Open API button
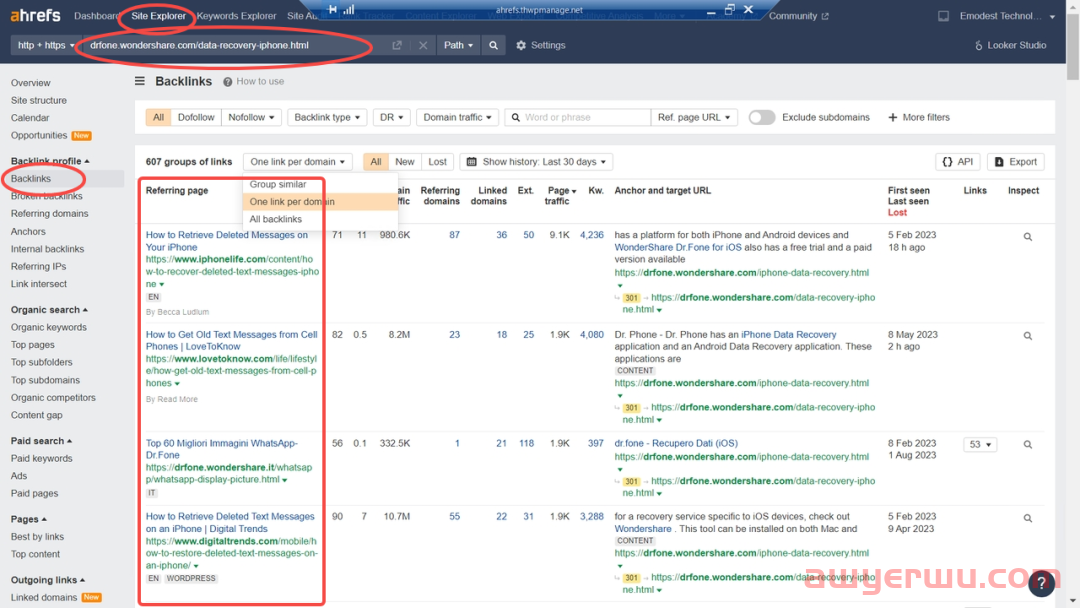The width and height of the screenshot is (1080, 608). [x=957, y=162]
